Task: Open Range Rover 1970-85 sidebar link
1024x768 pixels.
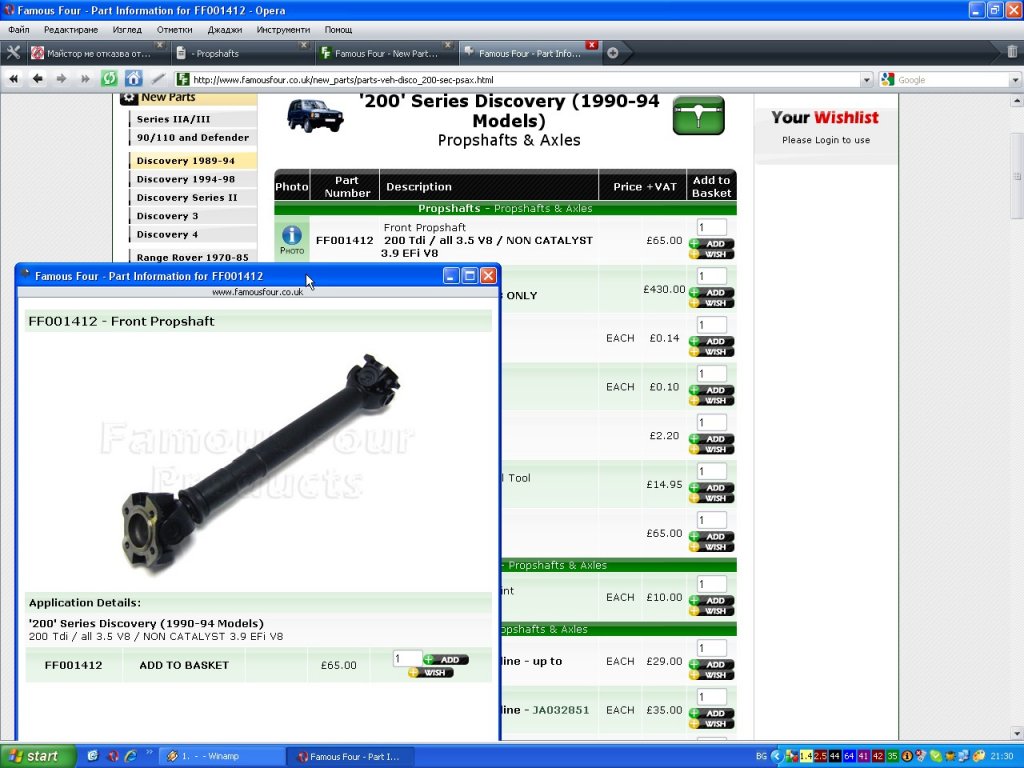Action: pos(193,257)
